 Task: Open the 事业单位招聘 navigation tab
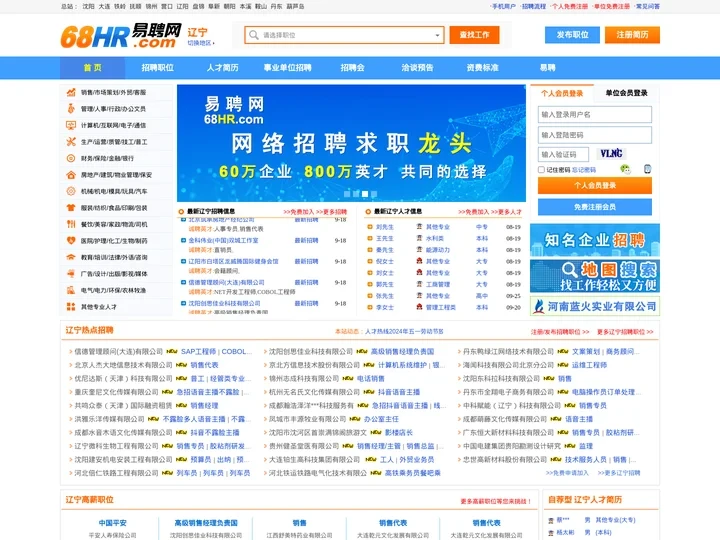coord(287,68)
